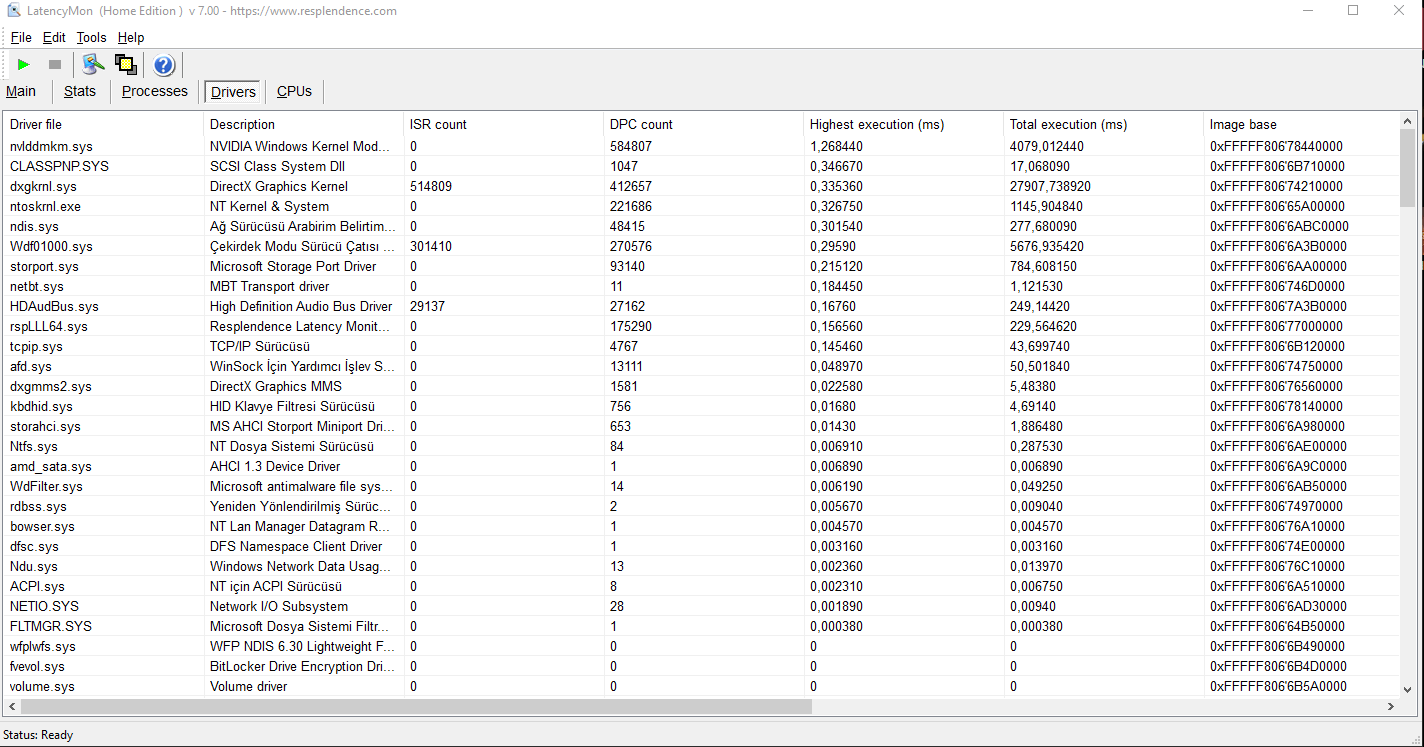Sort by Highest execution (ms) column header

904,124
